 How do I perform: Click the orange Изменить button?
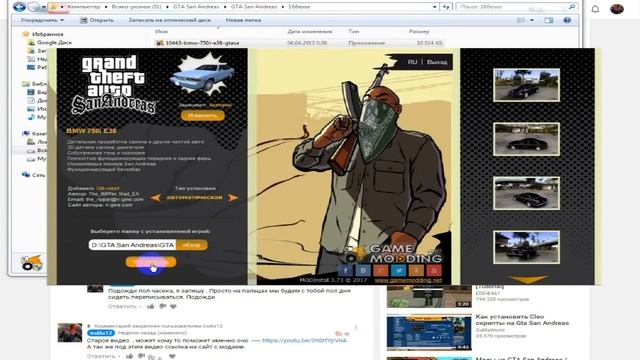[x=202, y=116]
